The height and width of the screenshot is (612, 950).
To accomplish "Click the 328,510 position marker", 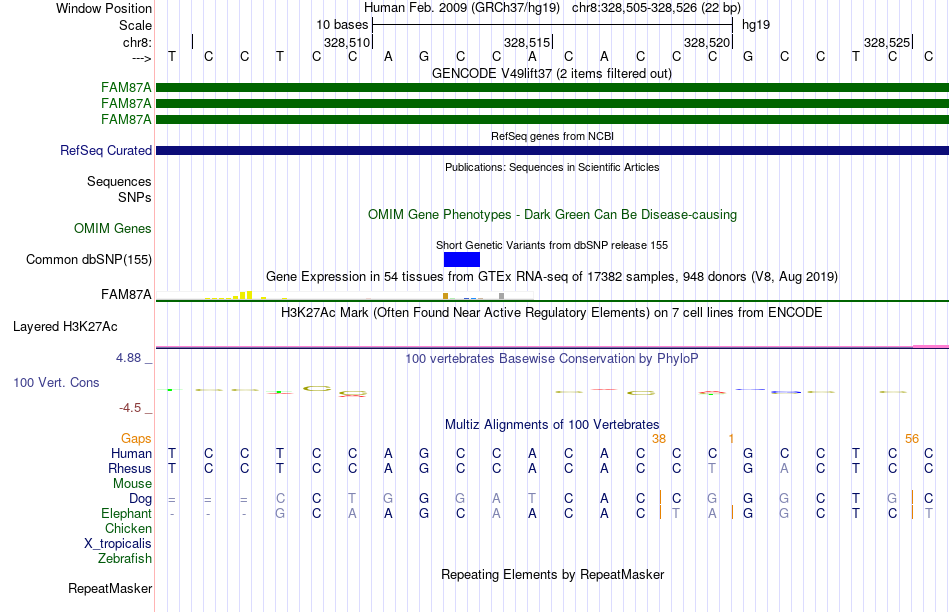I will coord(347,42).
